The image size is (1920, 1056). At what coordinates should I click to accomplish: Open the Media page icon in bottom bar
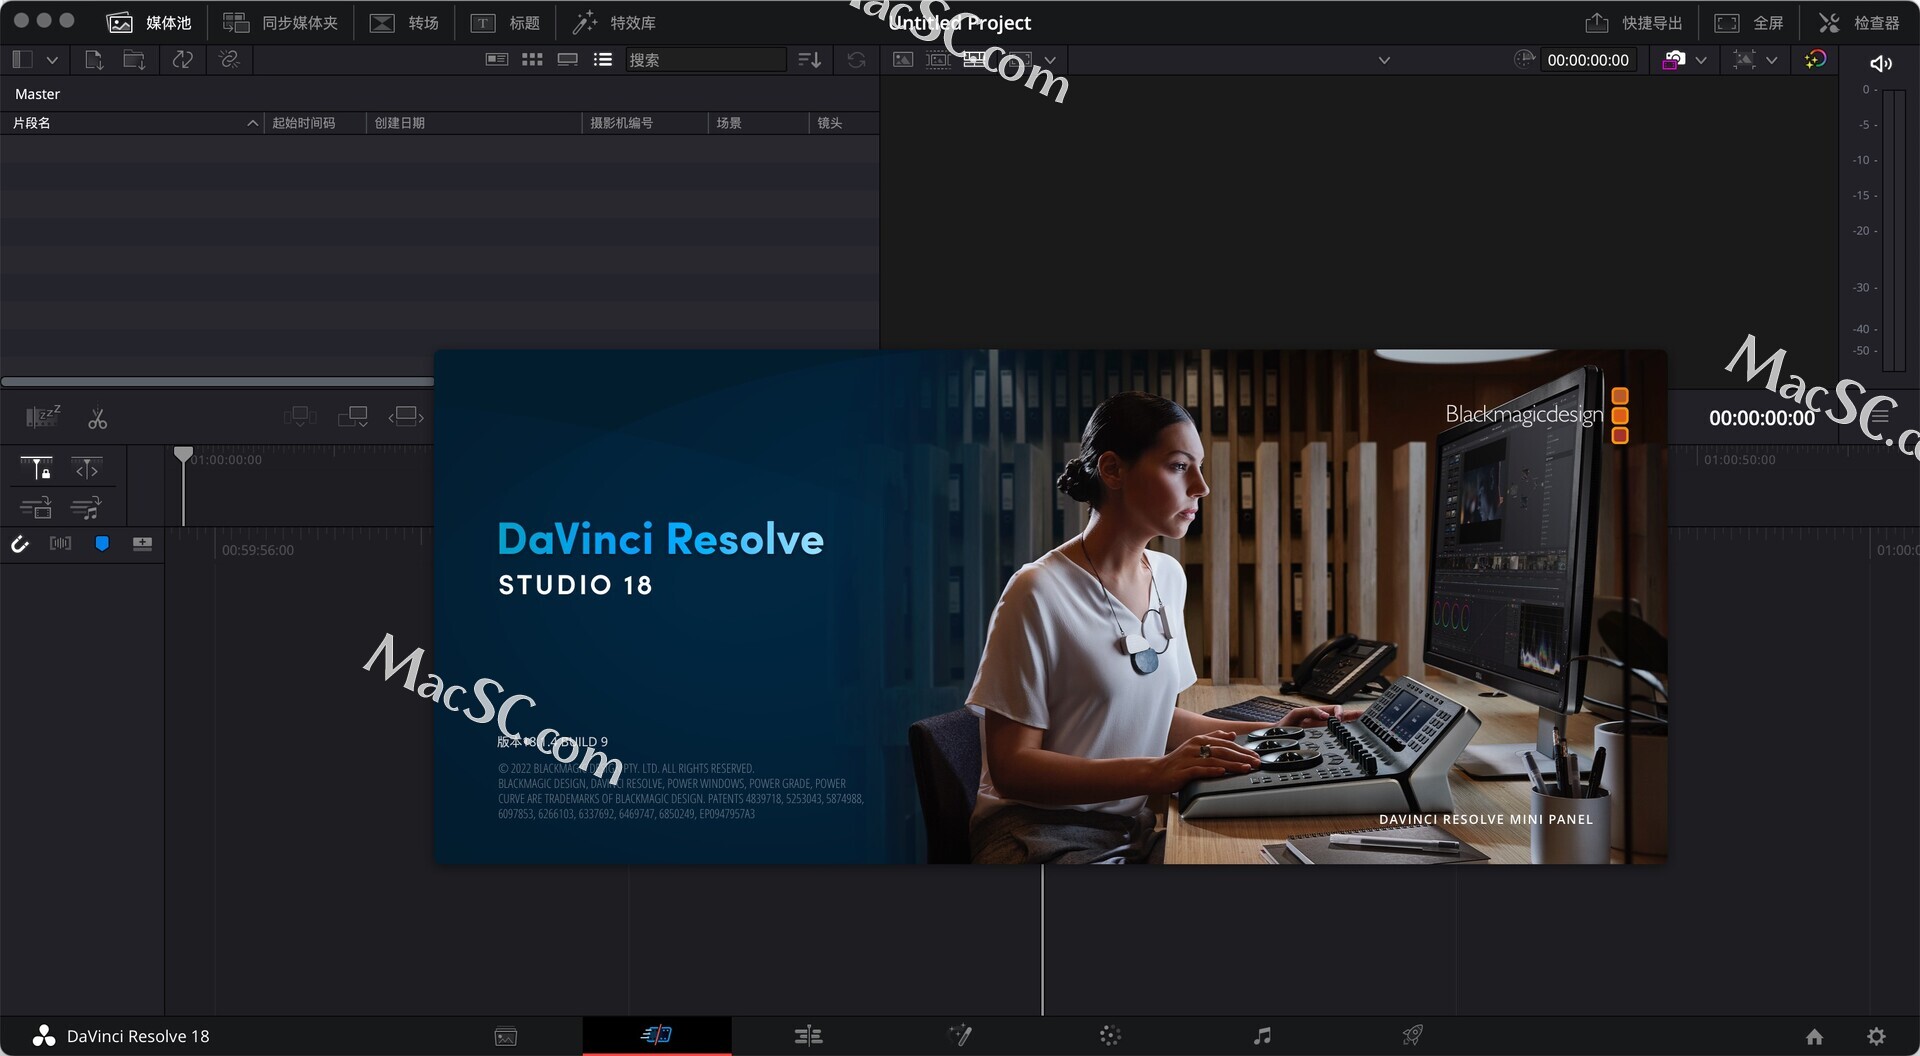point(506,1036)
